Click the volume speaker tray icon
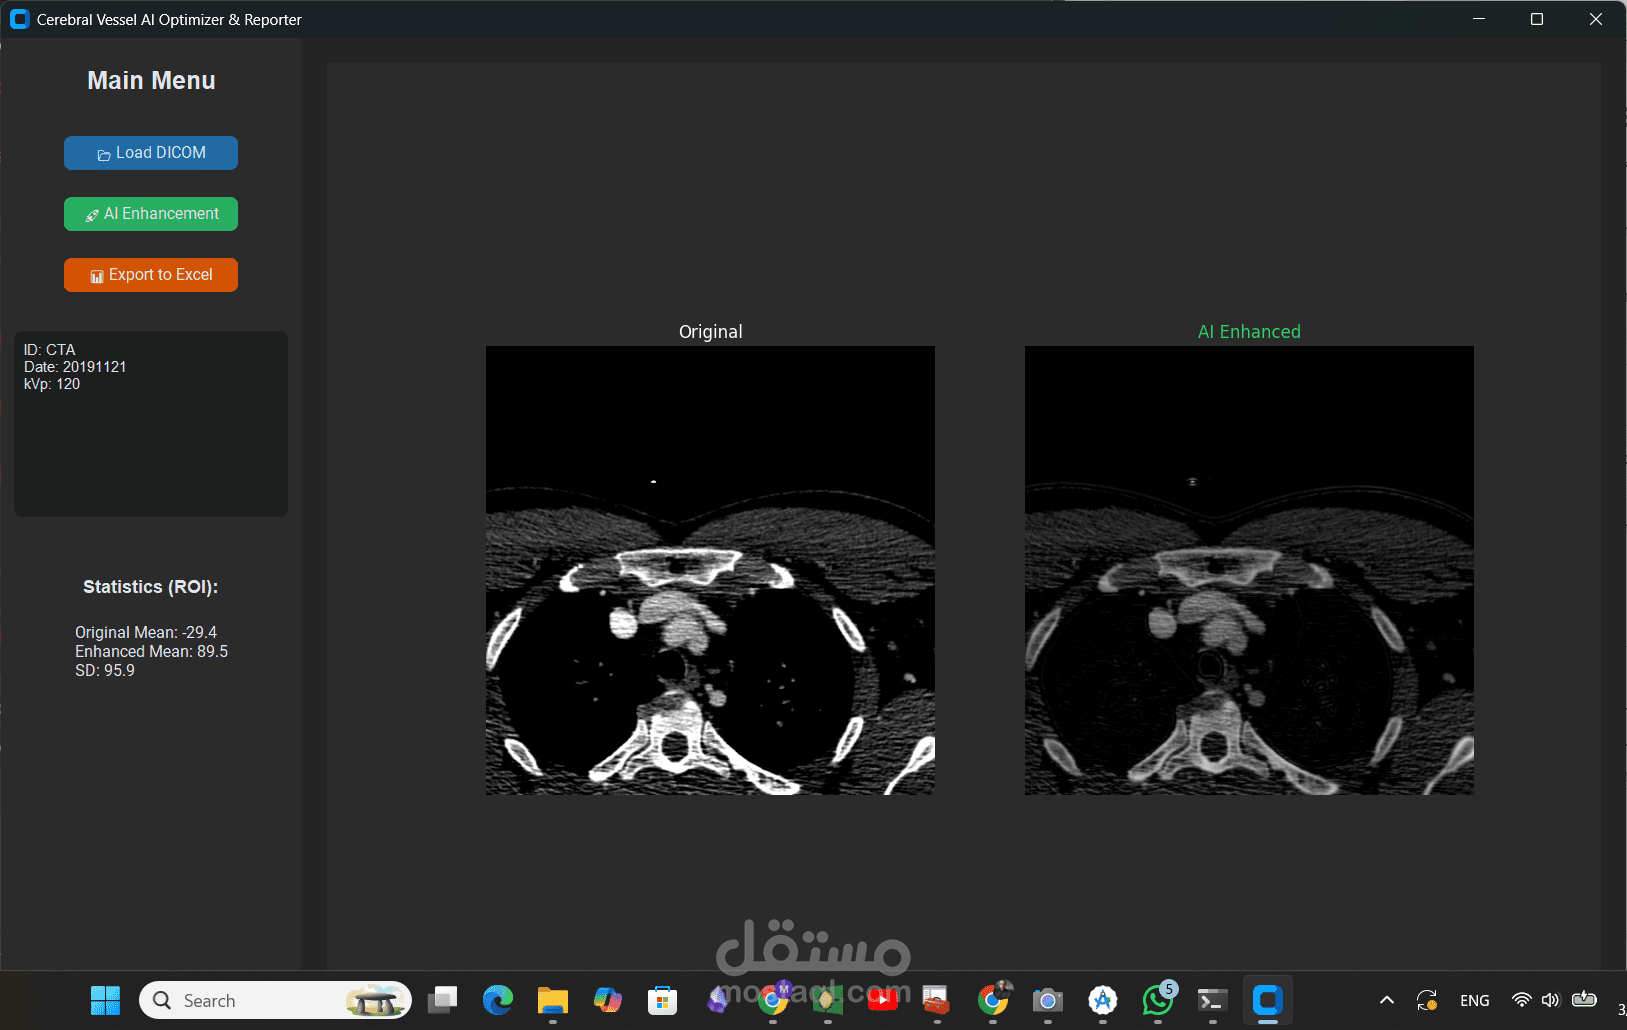 (x=1551, y=1000)
